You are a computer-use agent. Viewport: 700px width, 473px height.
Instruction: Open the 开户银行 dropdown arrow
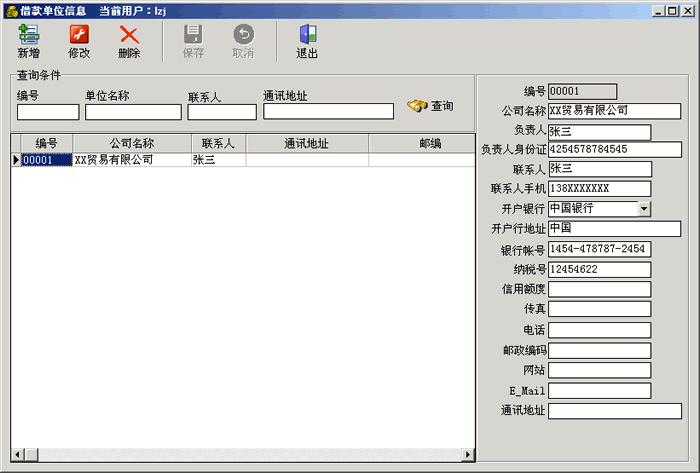pos(644,209)
